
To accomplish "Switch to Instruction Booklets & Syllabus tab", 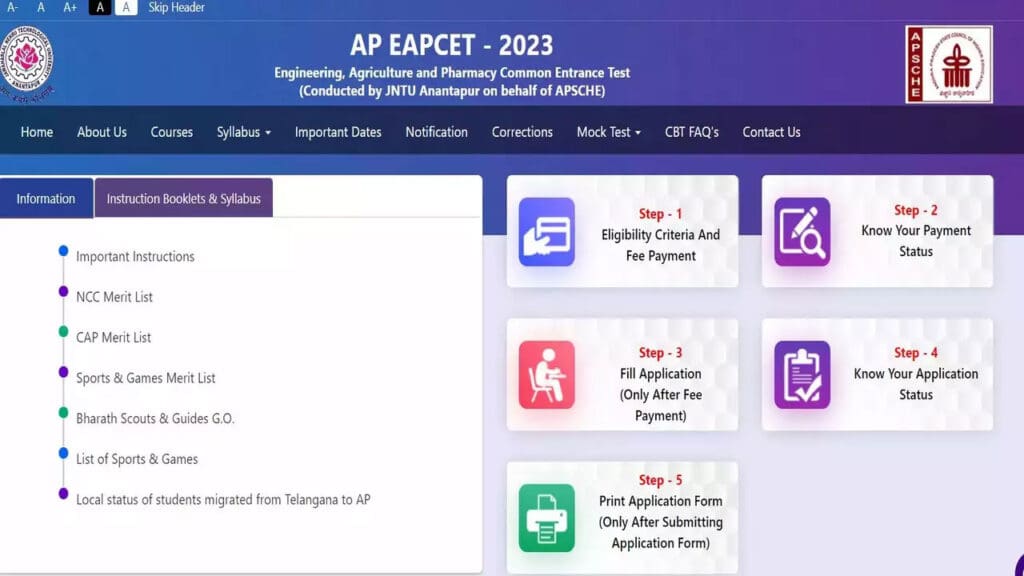I will tap(184, 198).
